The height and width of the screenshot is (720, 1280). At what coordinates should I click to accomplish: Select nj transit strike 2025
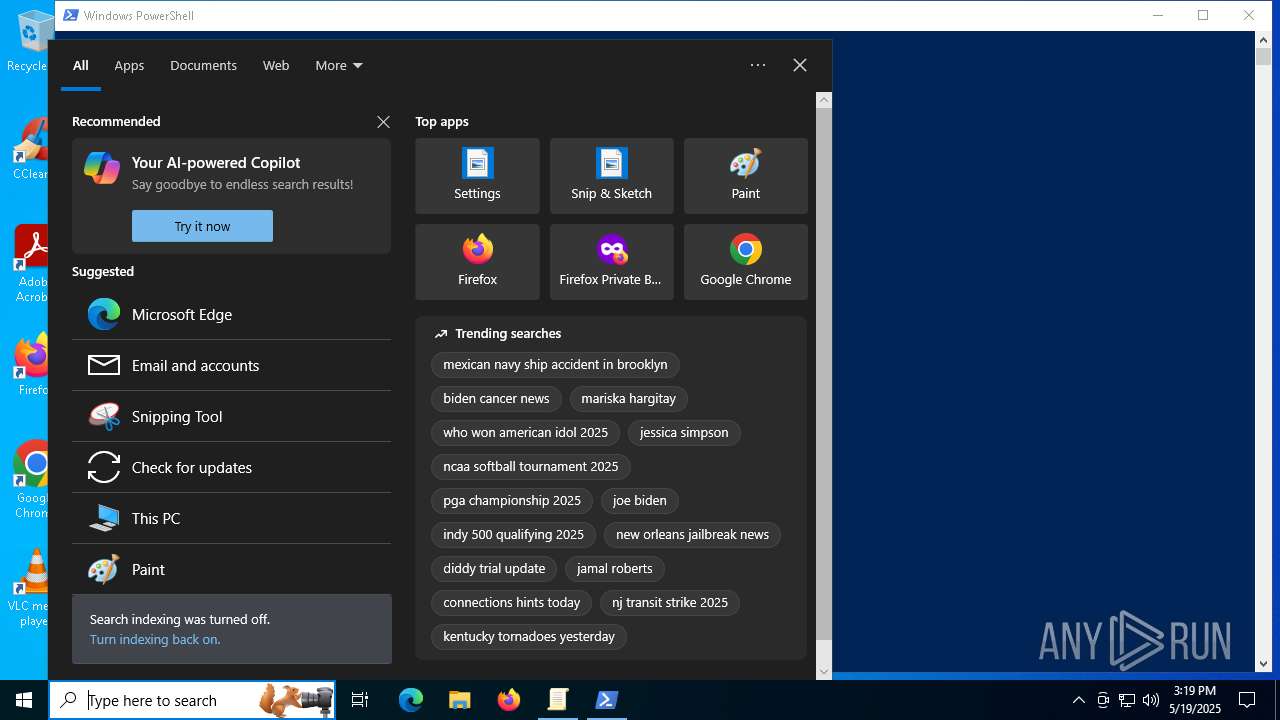click(670, 603)
